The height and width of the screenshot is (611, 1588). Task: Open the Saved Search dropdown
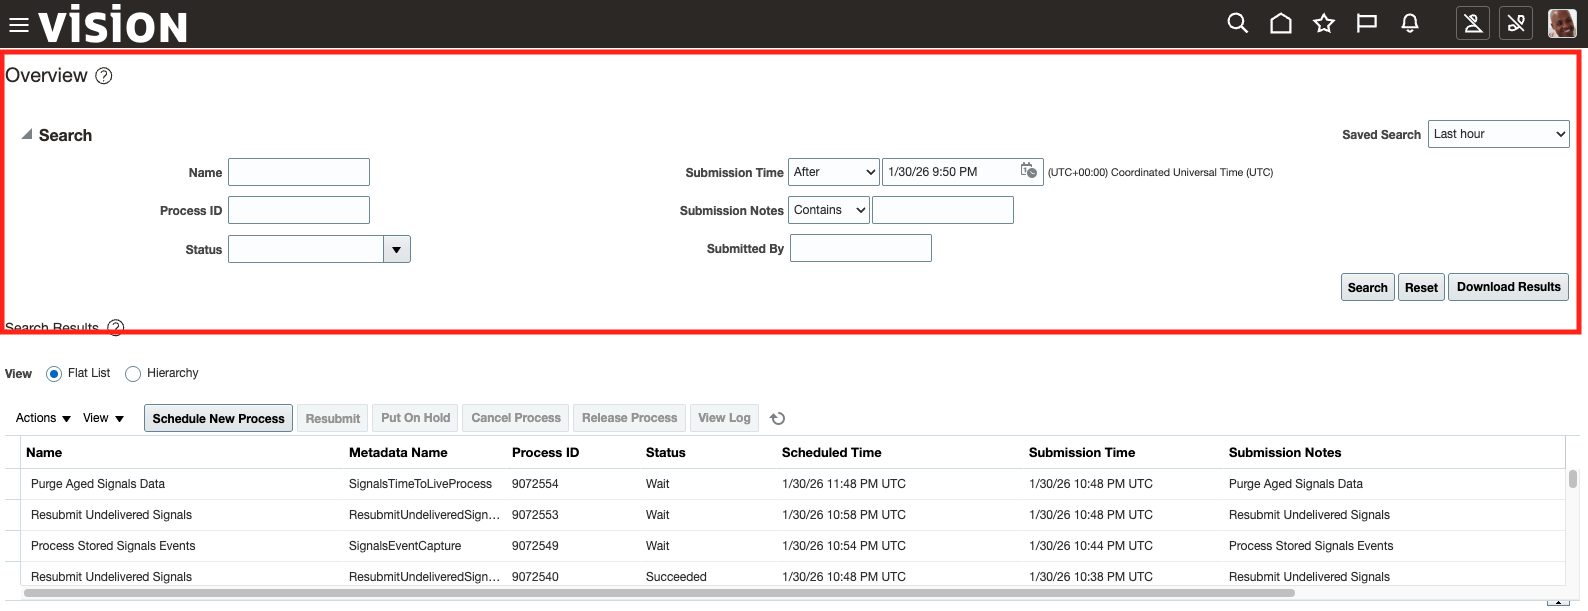click(1498, 134)
